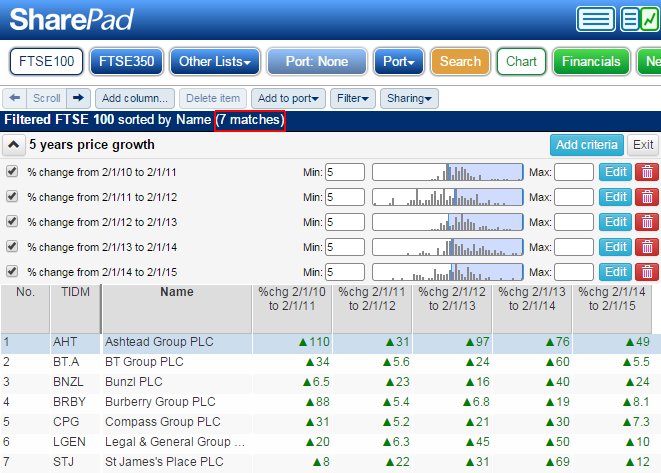Select the FTSE100 list
The image size is (661, 473).
[x=46, y=62]
